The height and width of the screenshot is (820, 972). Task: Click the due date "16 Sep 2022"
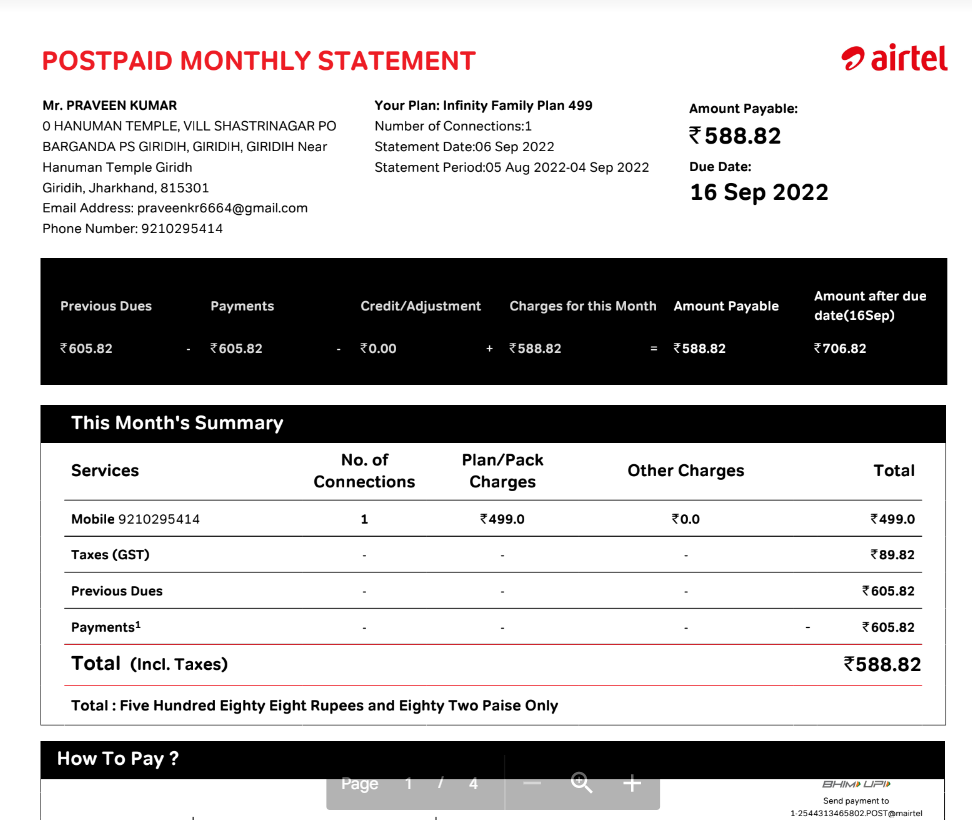point(759,192)
